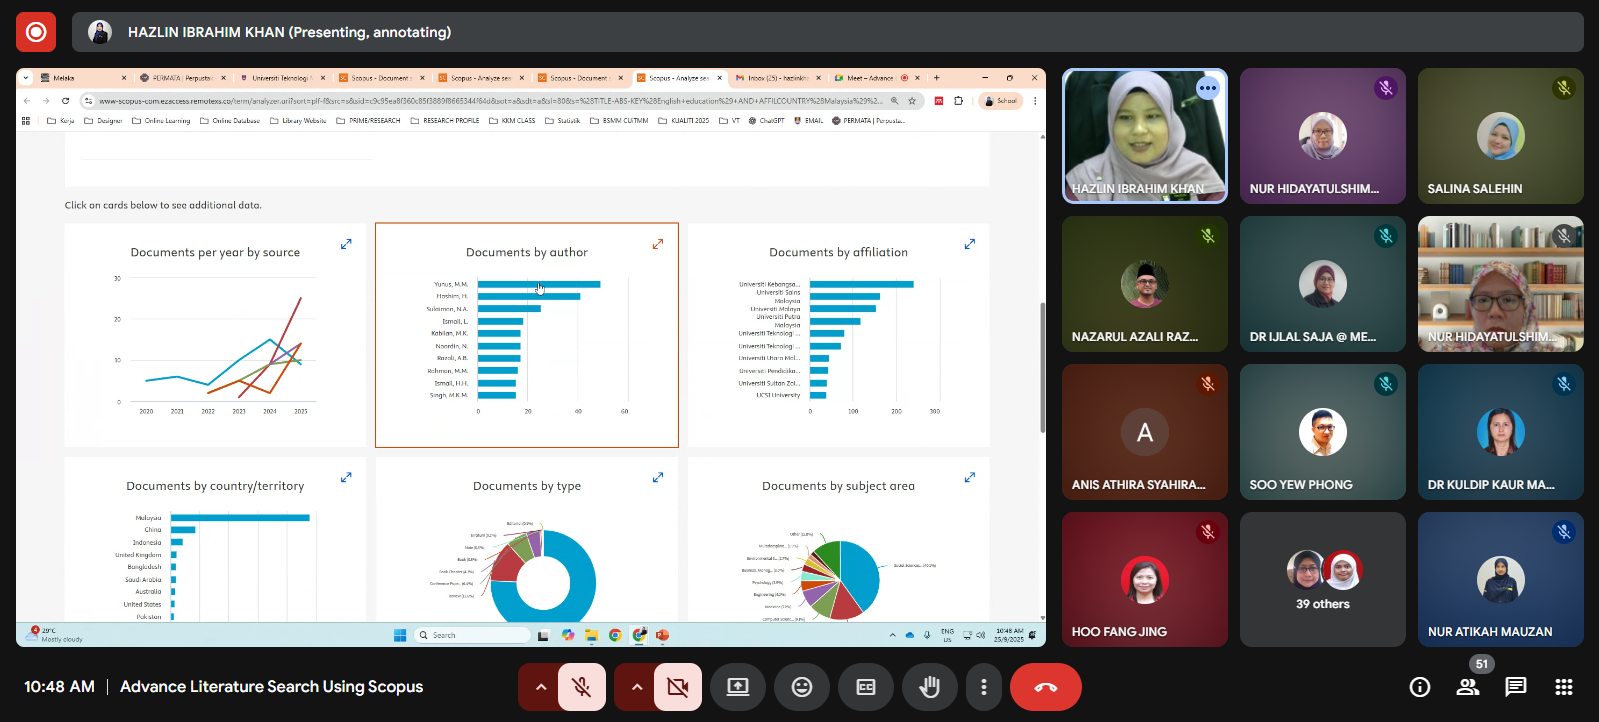Select Soo Yew Phong's participant tile
Image resolution: width=1599 pixels, height=722 pixels.
click(x=1322, y=432)
